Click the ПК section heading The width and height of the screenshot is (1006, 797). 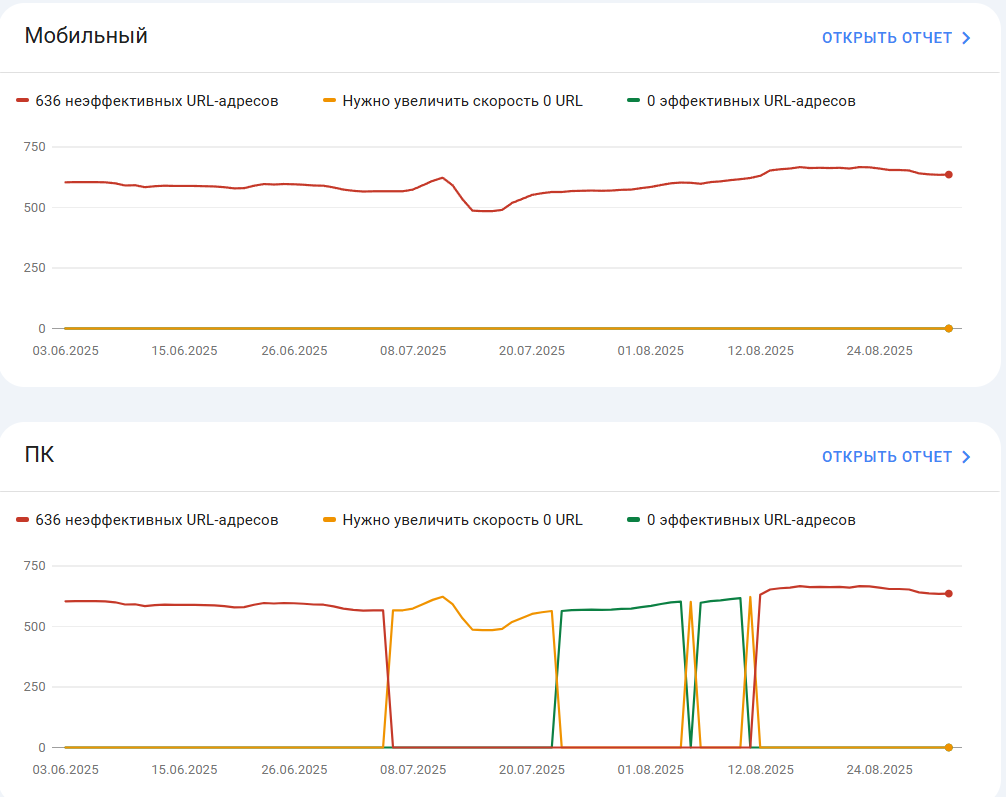pos(39,454)
